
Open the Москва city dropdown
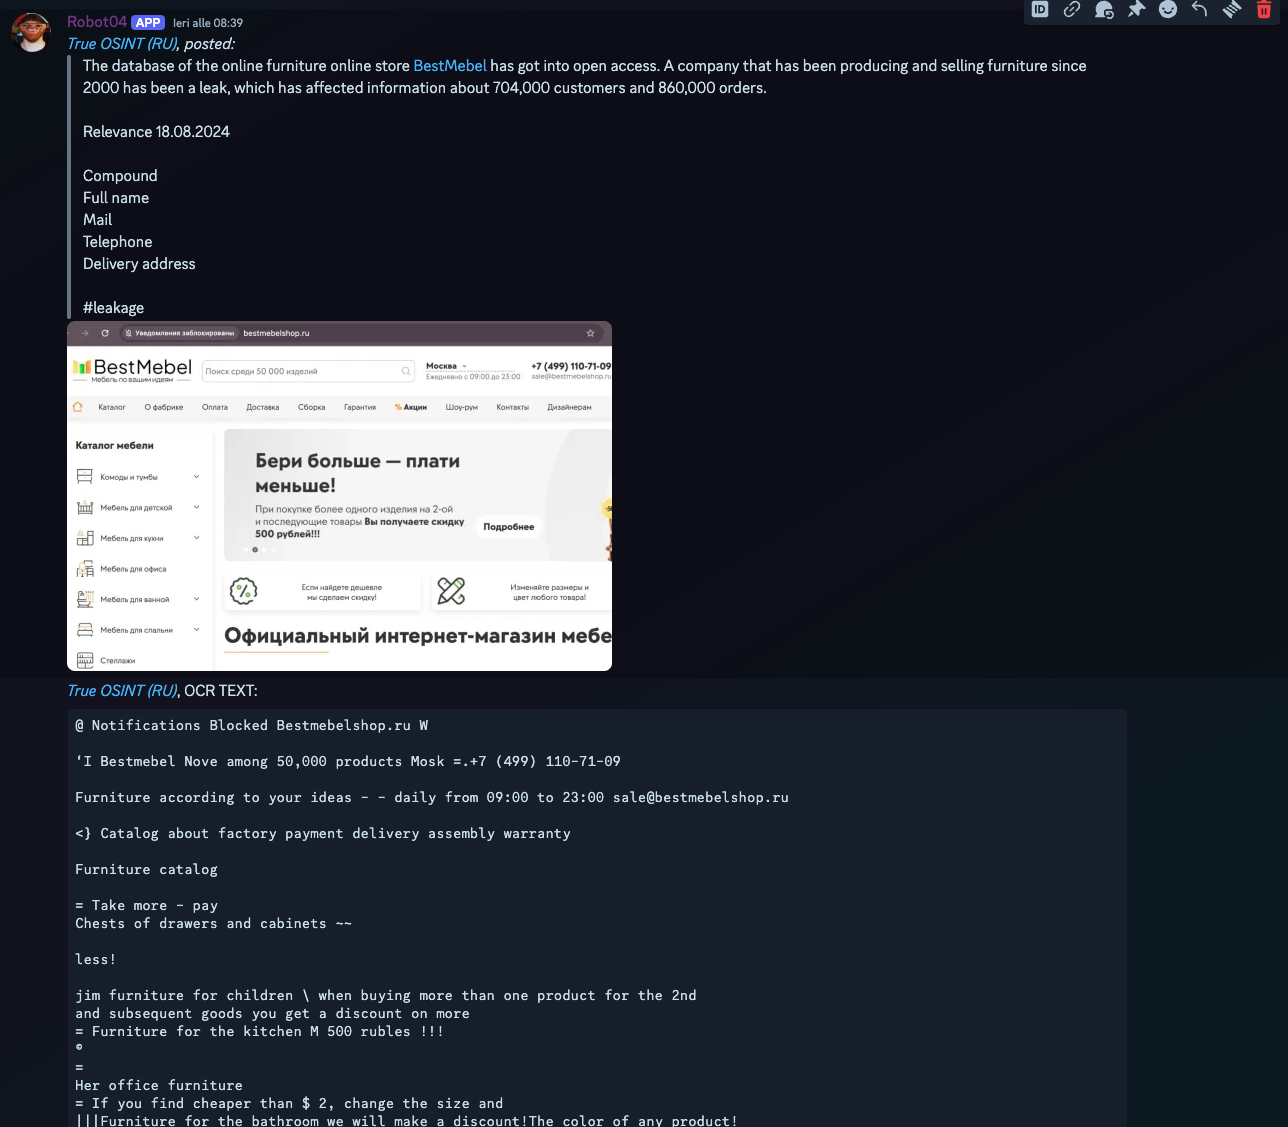pyautogui.click(x=446, y=366)
